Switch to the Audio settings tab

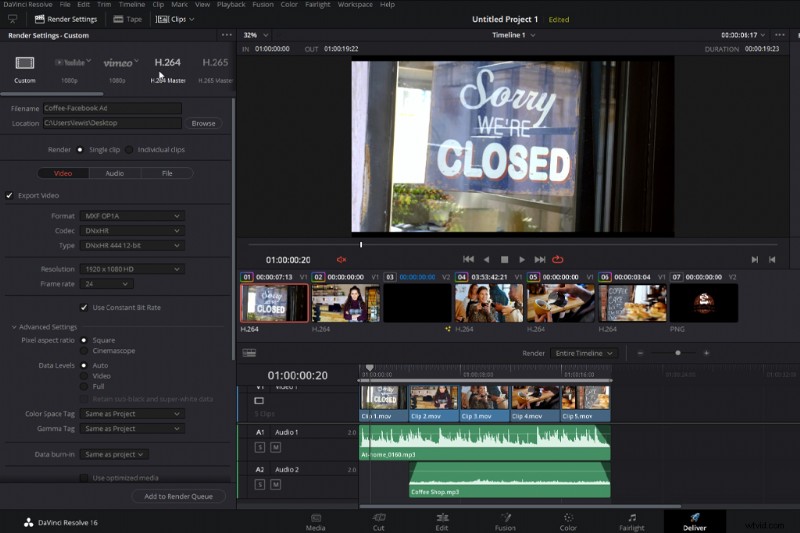click(115, 173)
